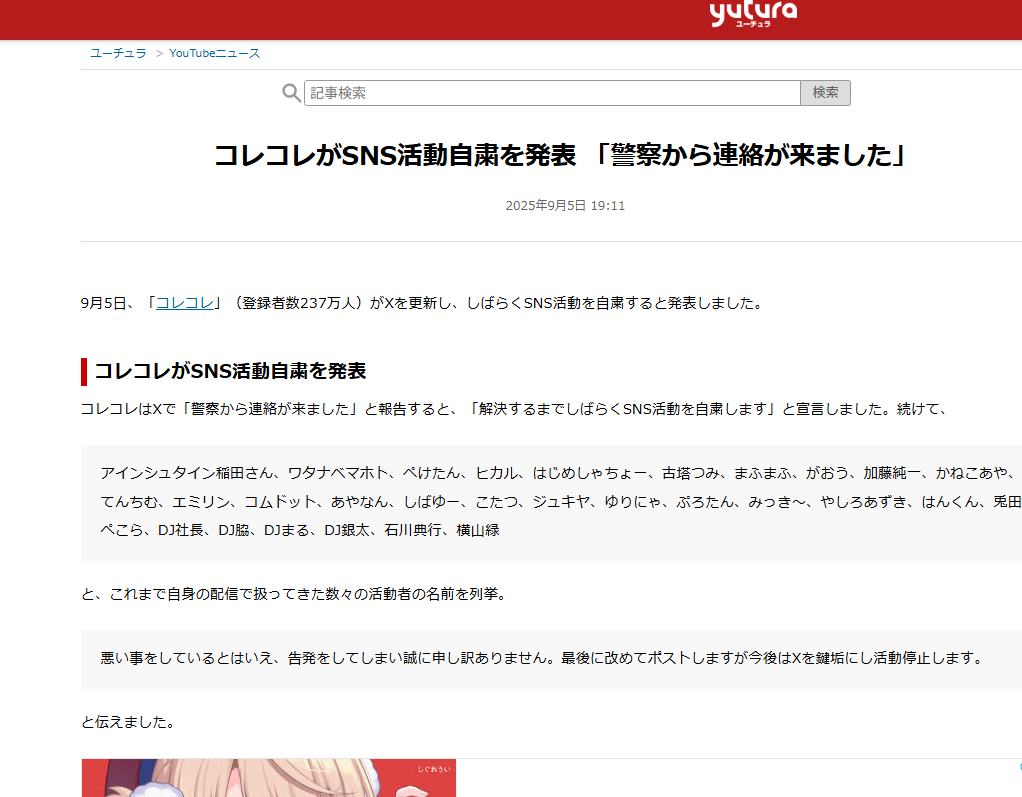Click the anime illustration thumbnail at bottom
The image size is (1022, 797).
(x=269, y=777)
